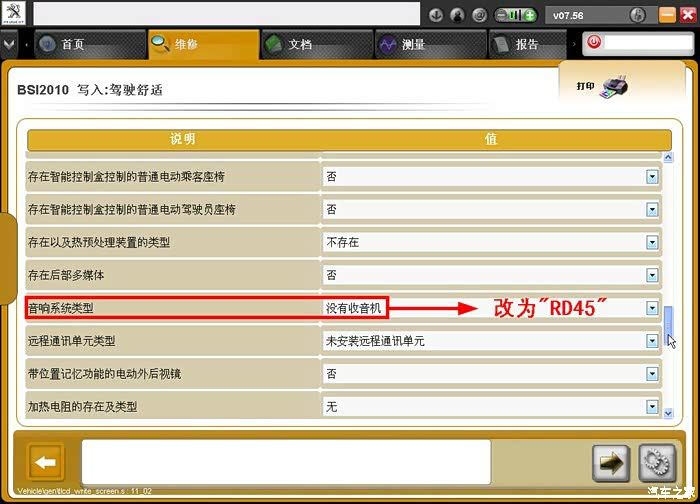Open the gears configuration button

657,463
